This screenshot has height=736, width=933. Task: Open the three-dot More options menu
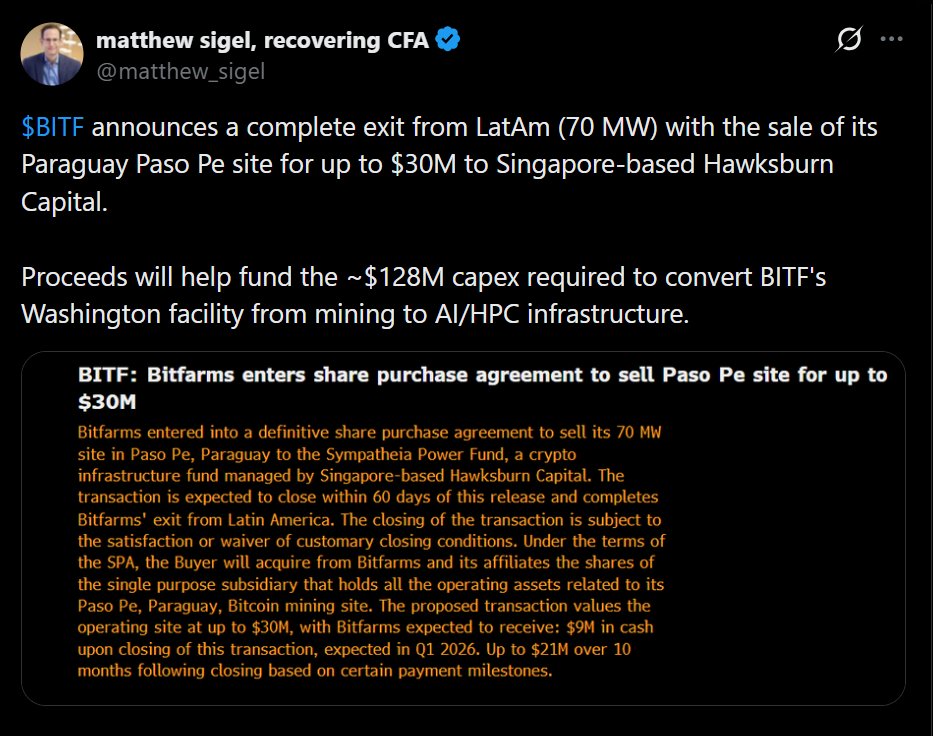click(891, 40)
